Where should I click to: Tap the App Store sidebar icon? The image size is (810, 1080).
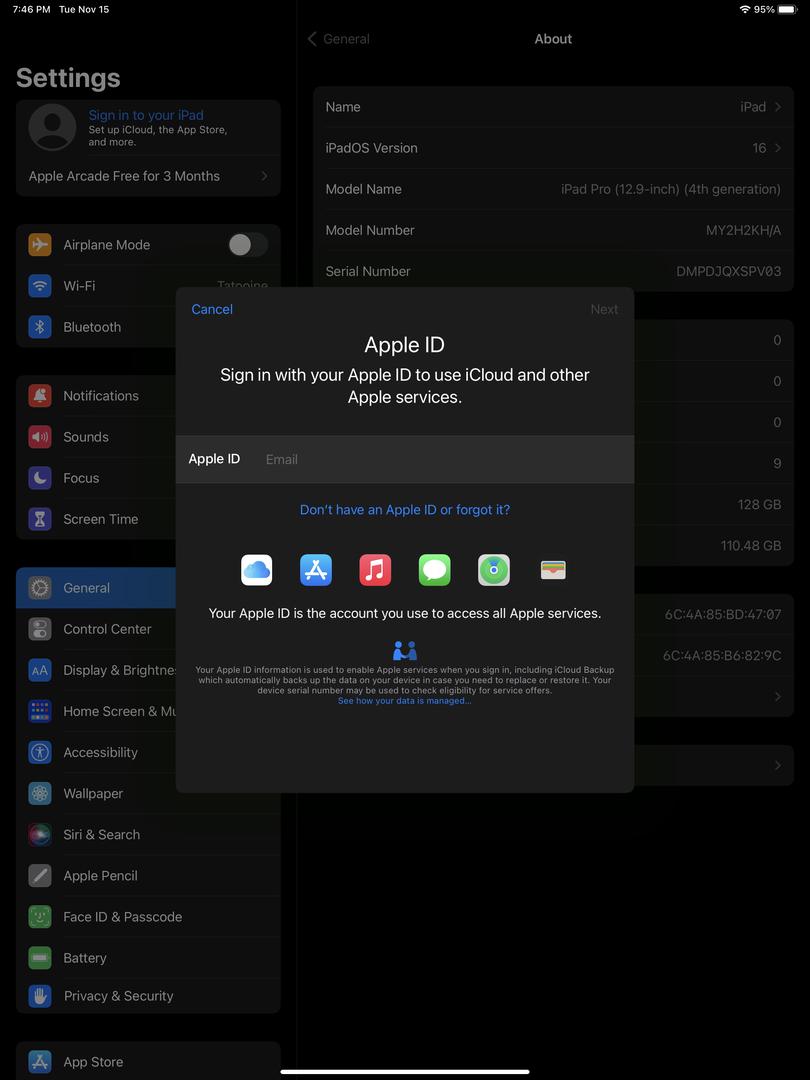click(x=40, y=1061)
